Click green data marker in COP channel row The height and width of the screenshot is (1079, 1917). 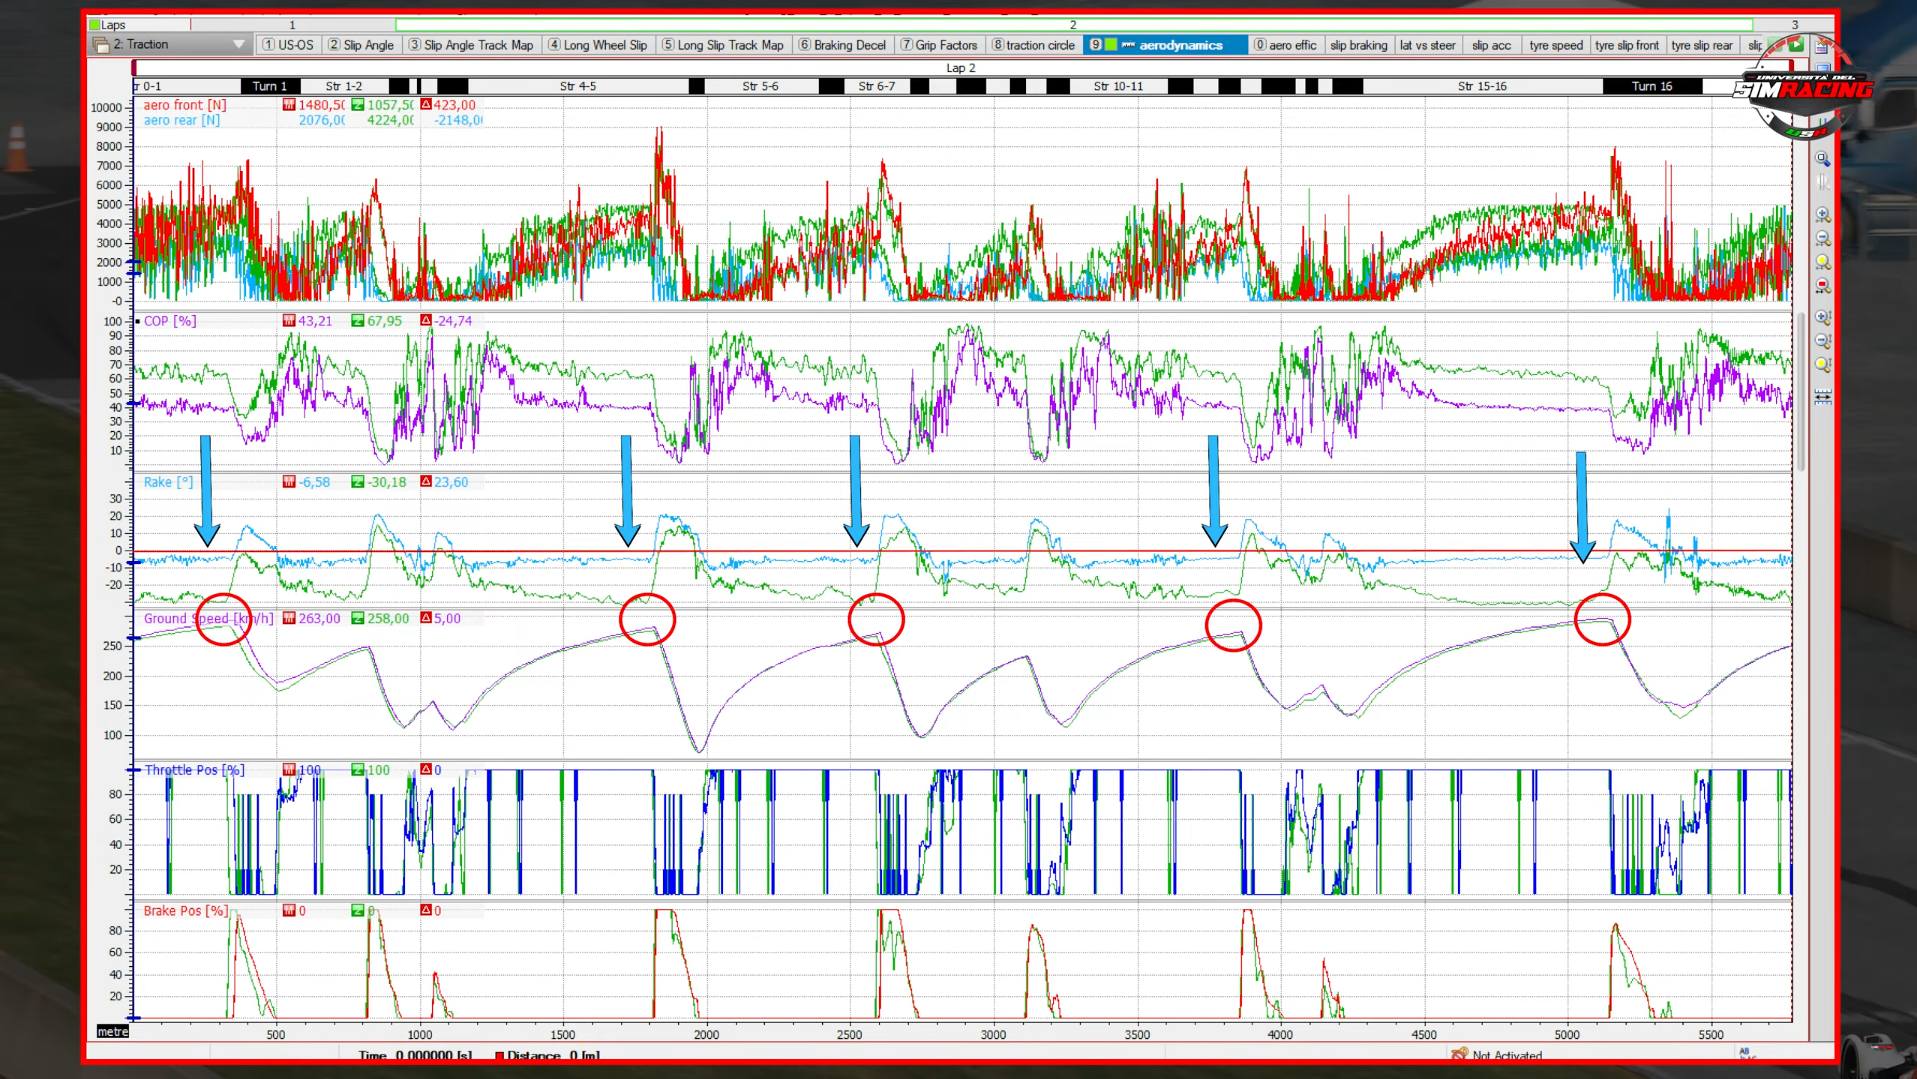pyautogui.click(x=358, y=321)
